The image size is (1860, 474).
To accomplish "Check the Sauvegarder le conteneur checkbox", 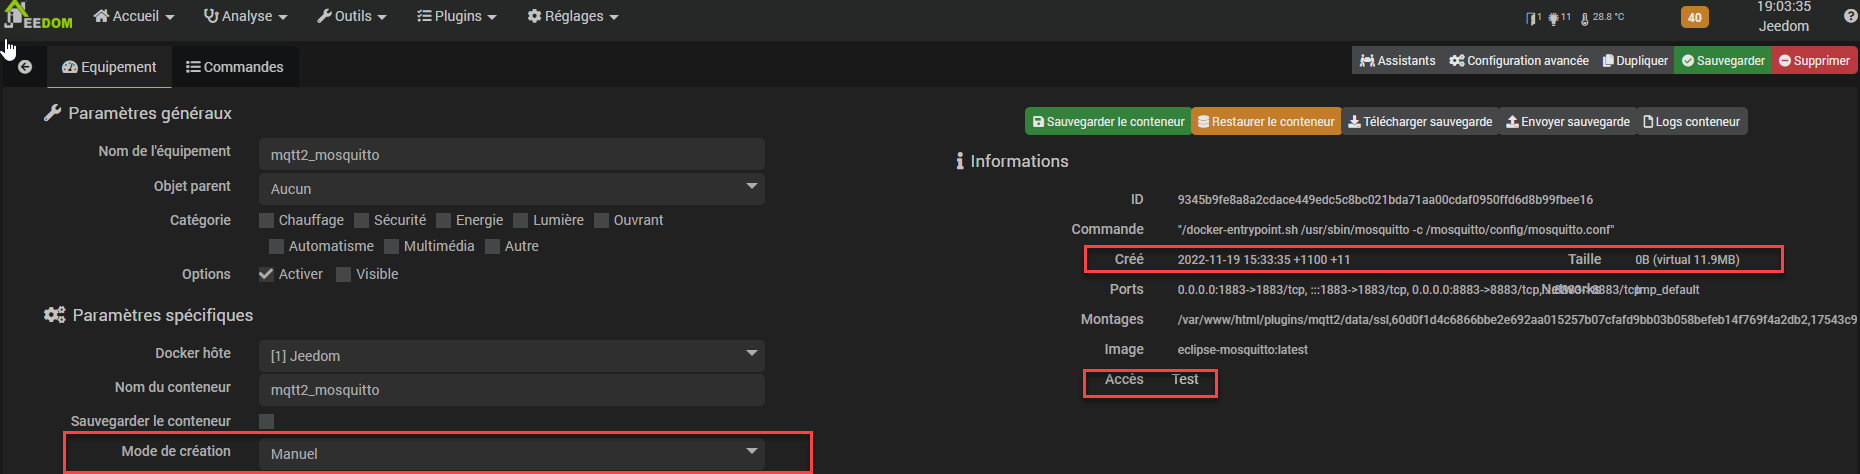I will click(266, 421).
